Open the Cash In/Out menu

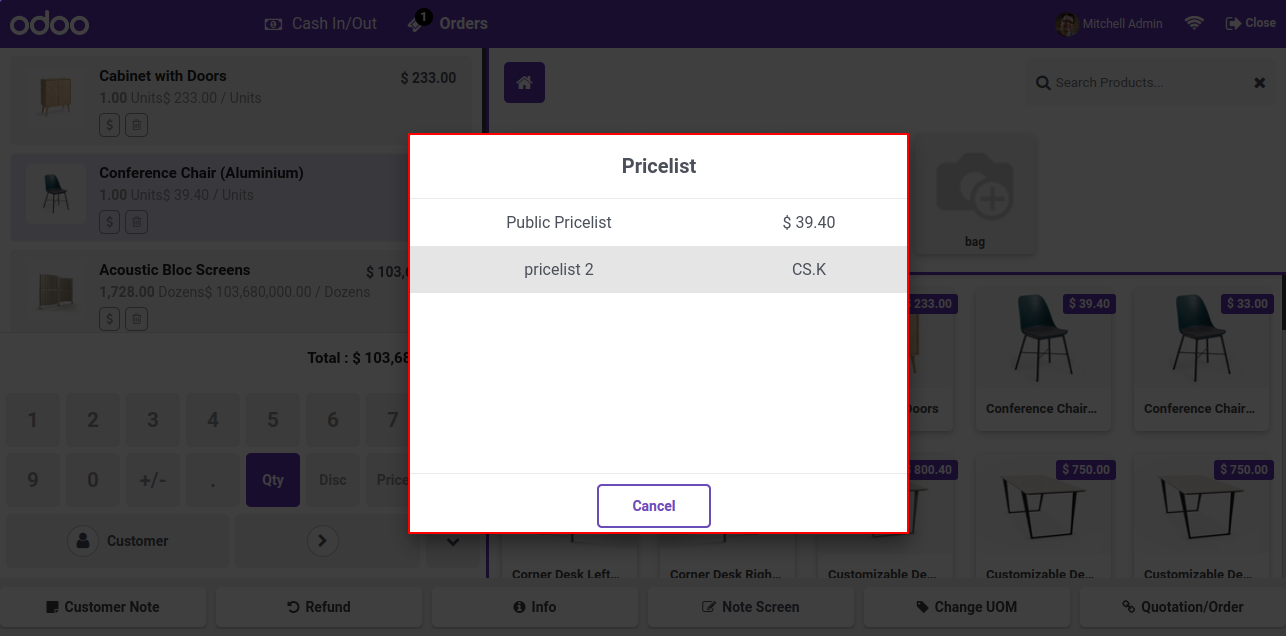(x=321, y=23)
